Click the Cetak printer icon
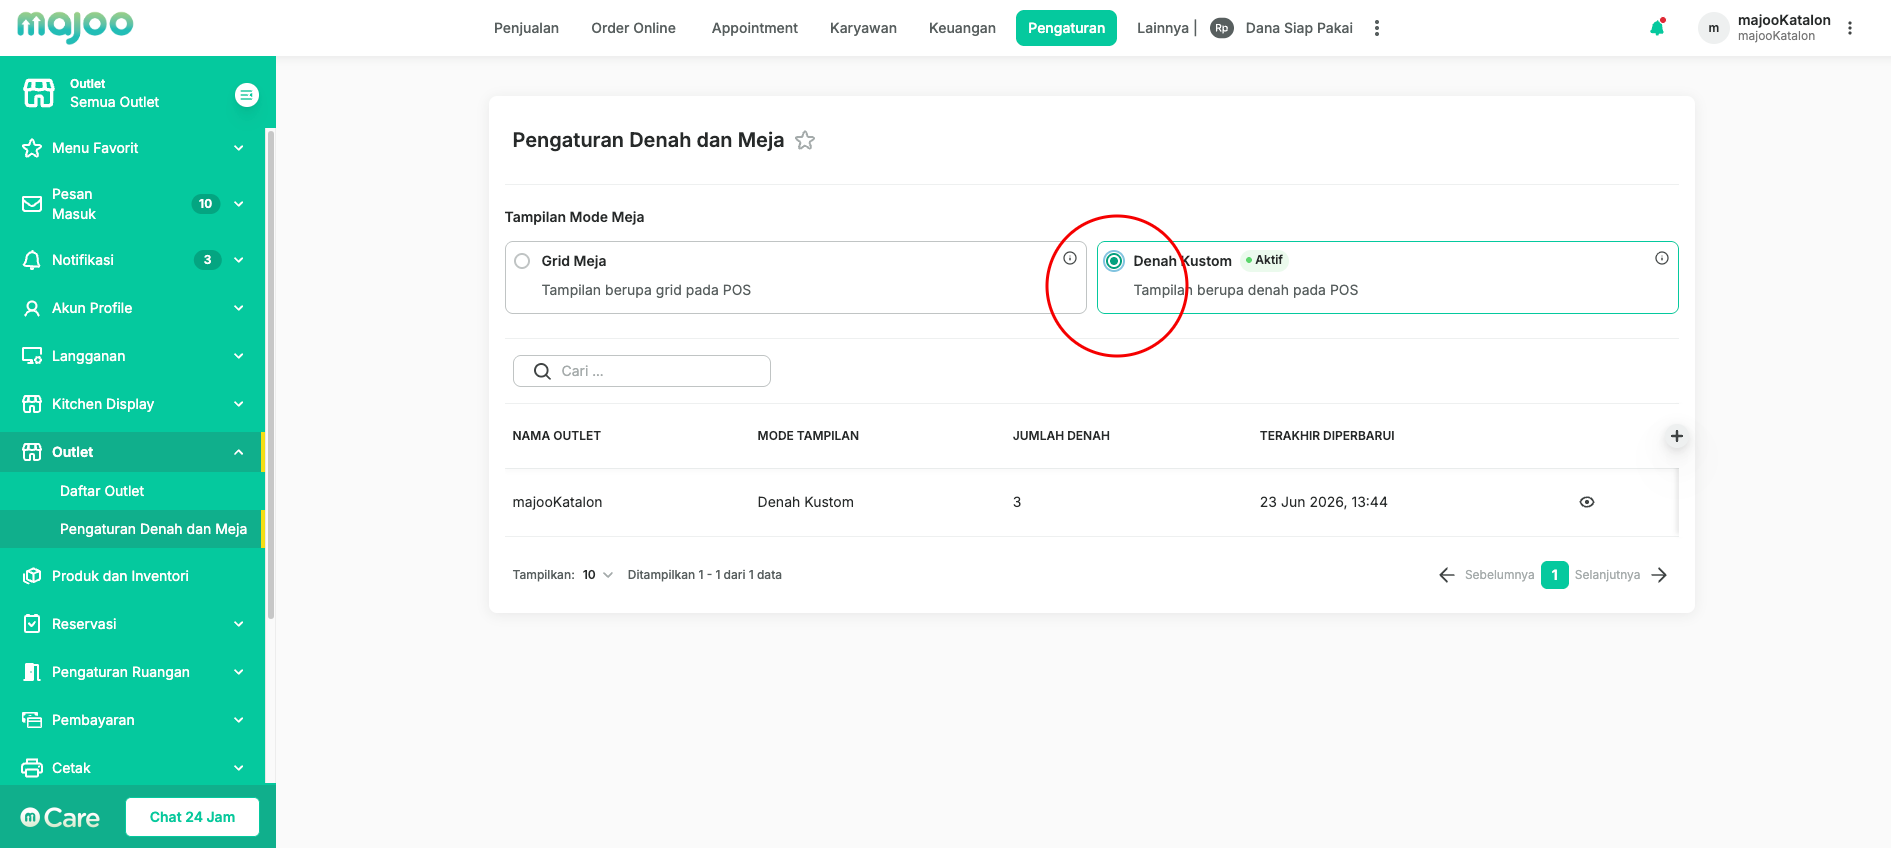The width and height of the screenshot is (1891, 848). click(32, 768)
